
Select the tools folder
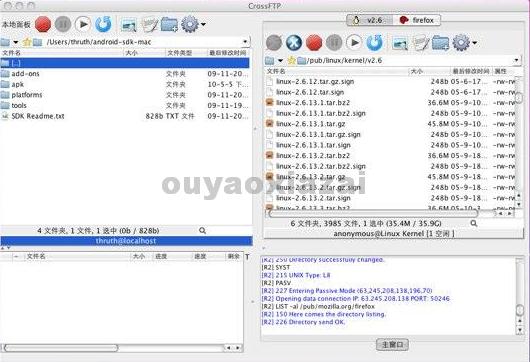click(125, 105)
